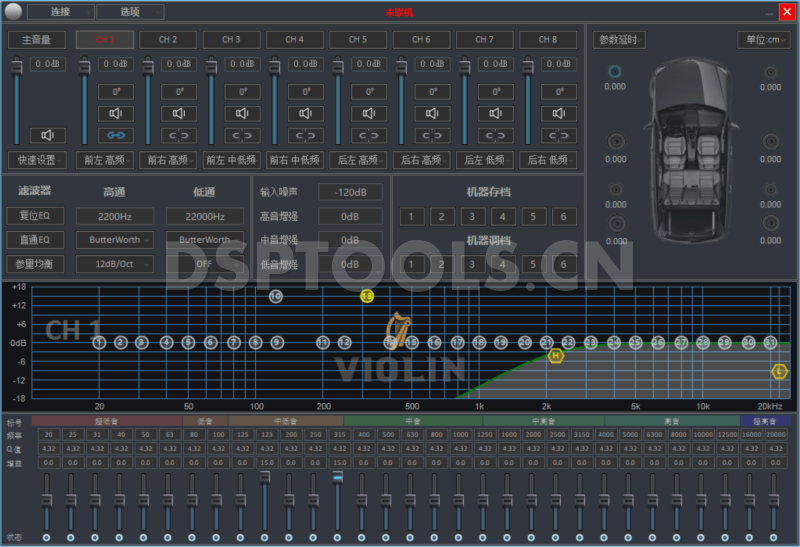Select the CH 3 channel button

(x=230, y=40)
